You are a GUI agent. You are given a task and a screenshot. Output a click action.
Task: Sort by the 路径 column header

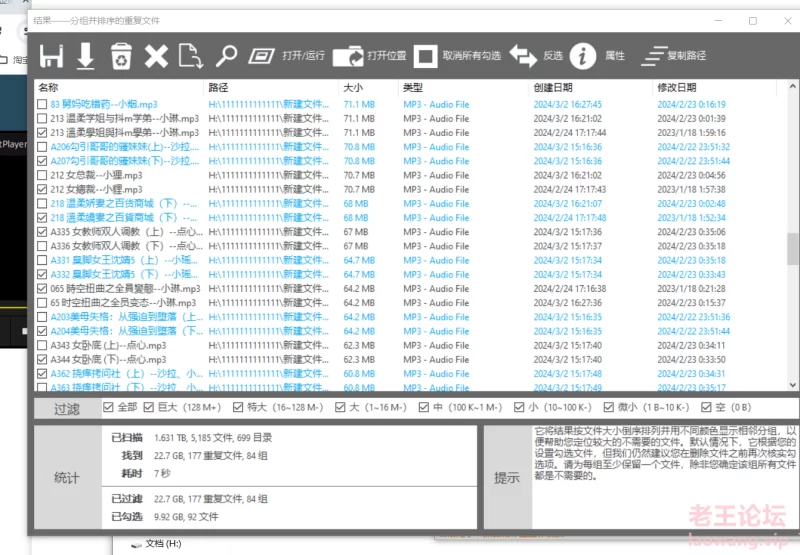coord(271,88)
